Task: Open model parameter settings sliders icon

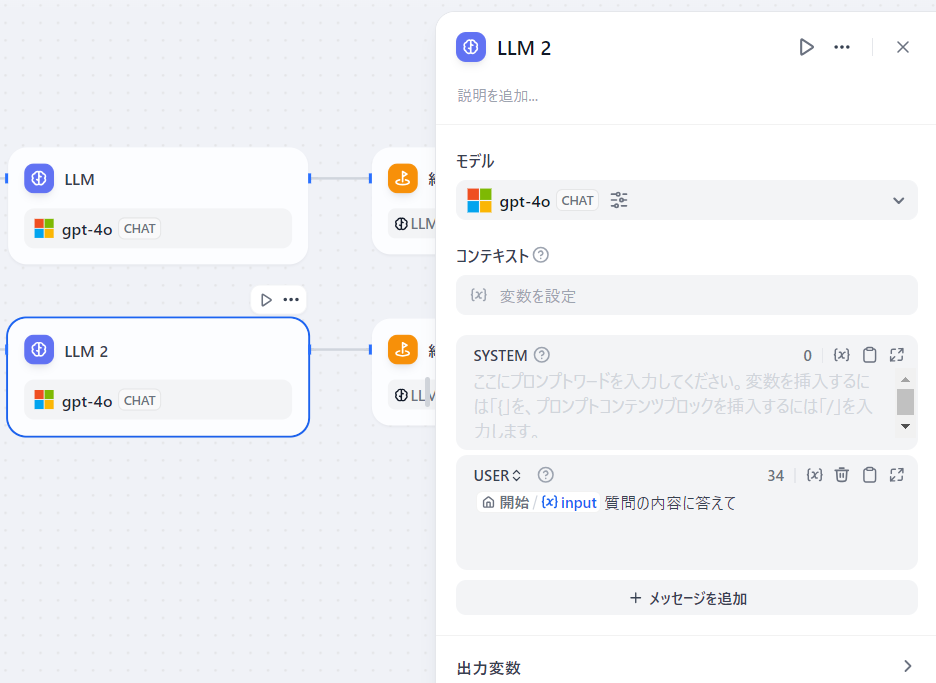Action: coord(619,200)
